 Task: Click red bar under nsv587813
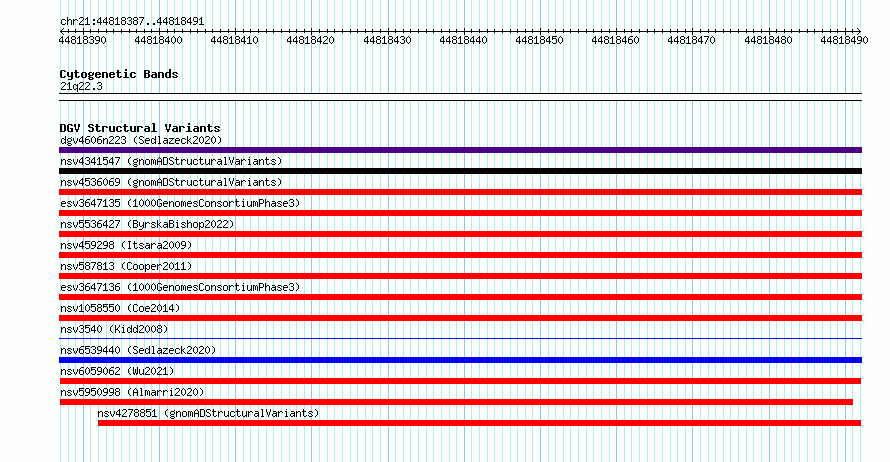tap(460, 276)
